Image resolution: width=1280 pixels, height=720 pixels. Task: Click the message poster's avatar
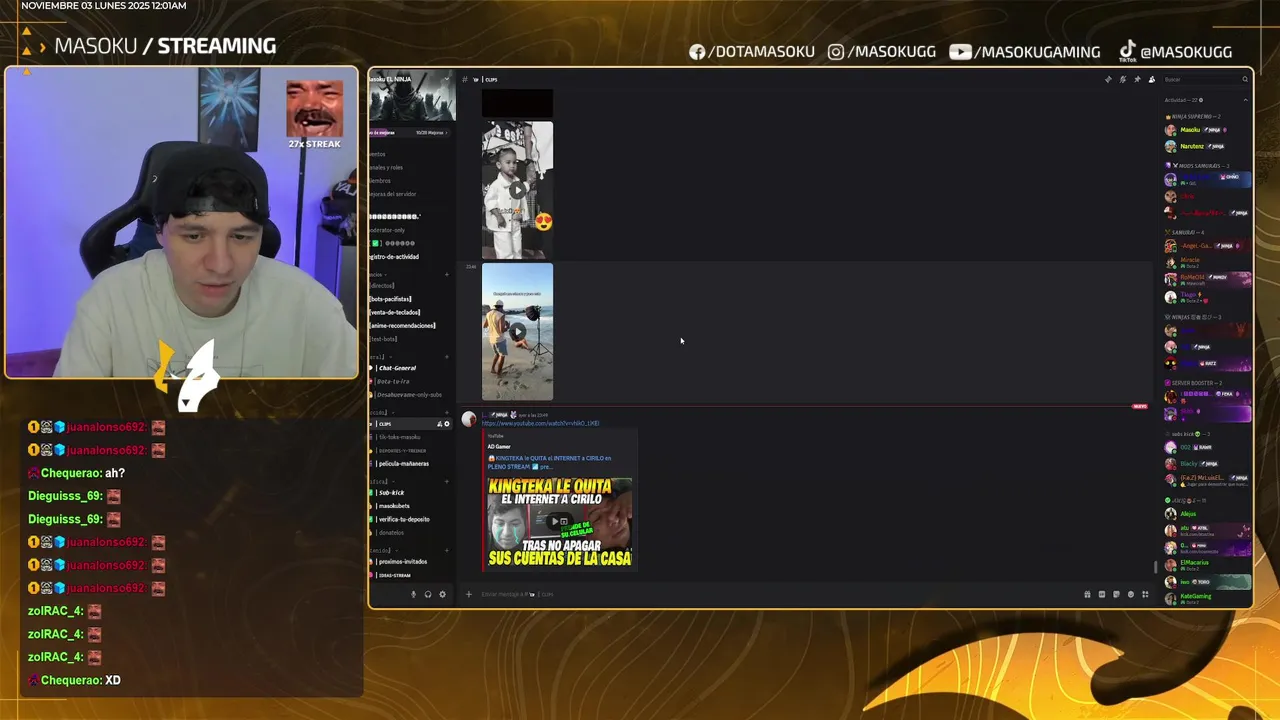[469, 419]
